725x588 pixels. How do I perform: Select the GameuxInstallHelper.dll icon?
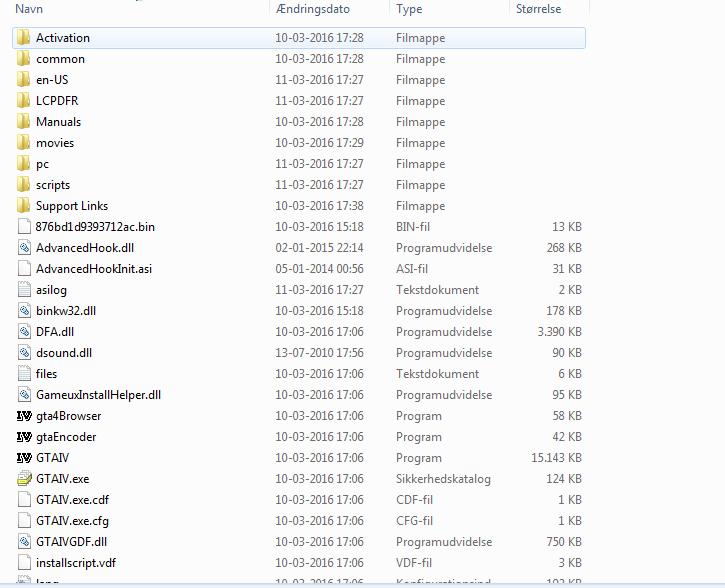click(x=24, y=395)
